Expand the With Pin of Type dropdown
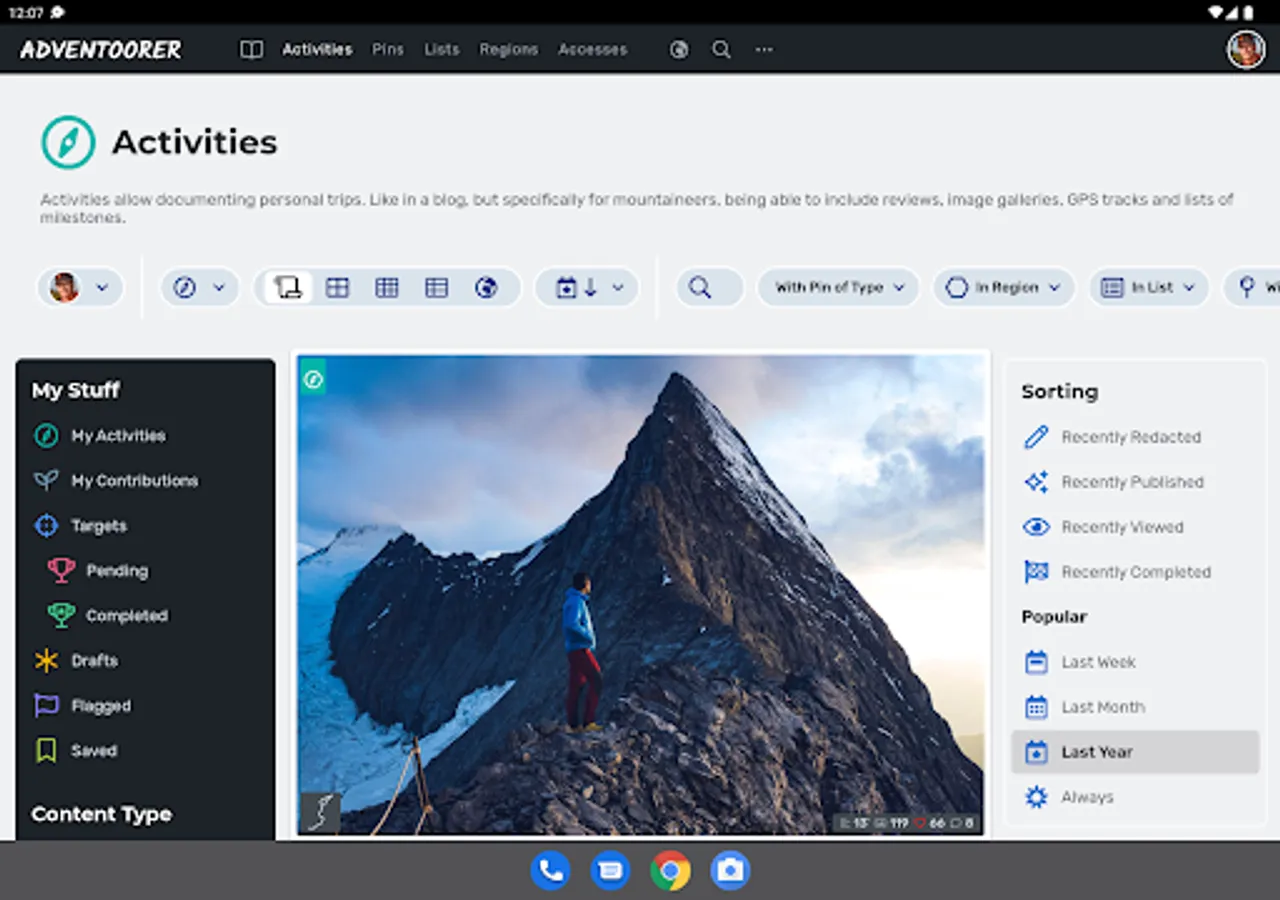The image size is (1280, 900). pyautogui.click(x=838, y=288)
